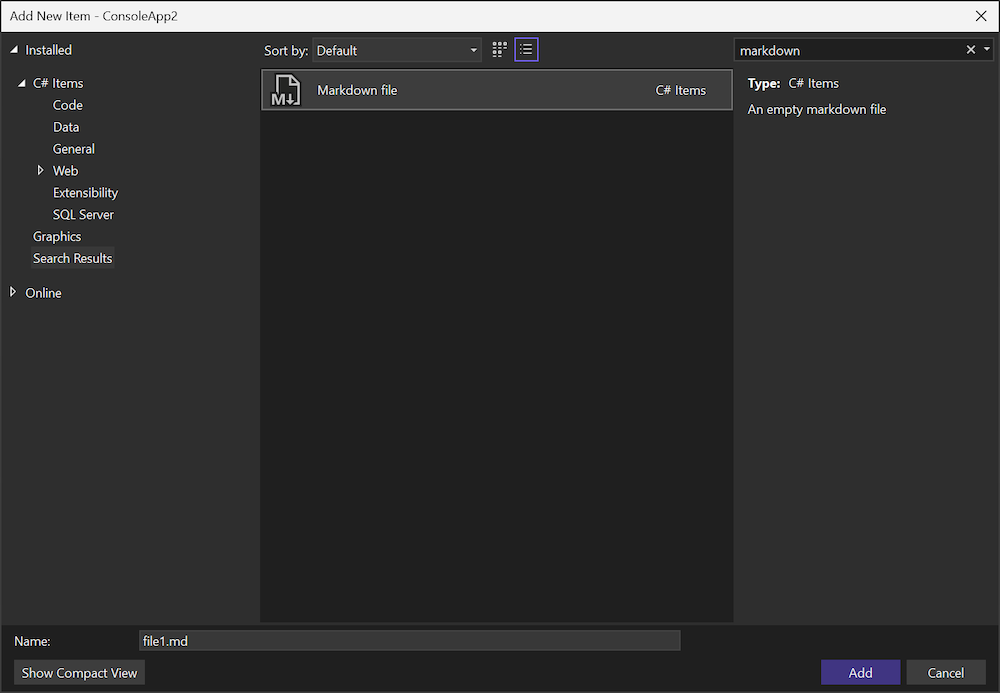Select the Data category
This screenshot has height=693, width=1000.
pyautogui.click(x=66, y=127)
